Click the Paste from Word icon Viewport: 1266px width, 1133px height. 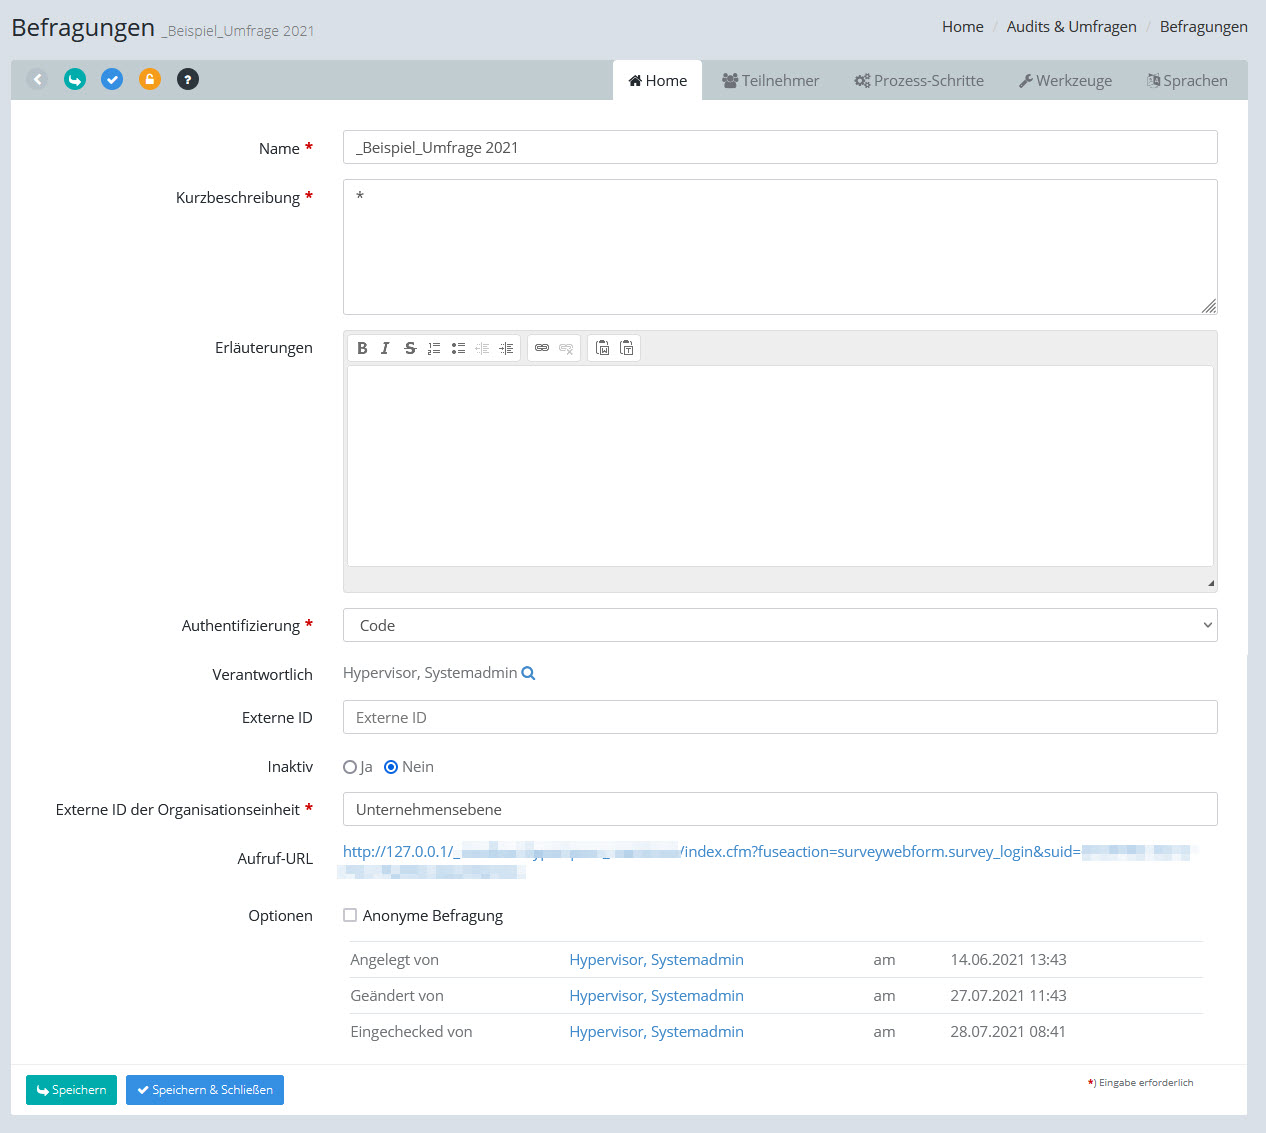pyautogui.click(x=602, y=348)
